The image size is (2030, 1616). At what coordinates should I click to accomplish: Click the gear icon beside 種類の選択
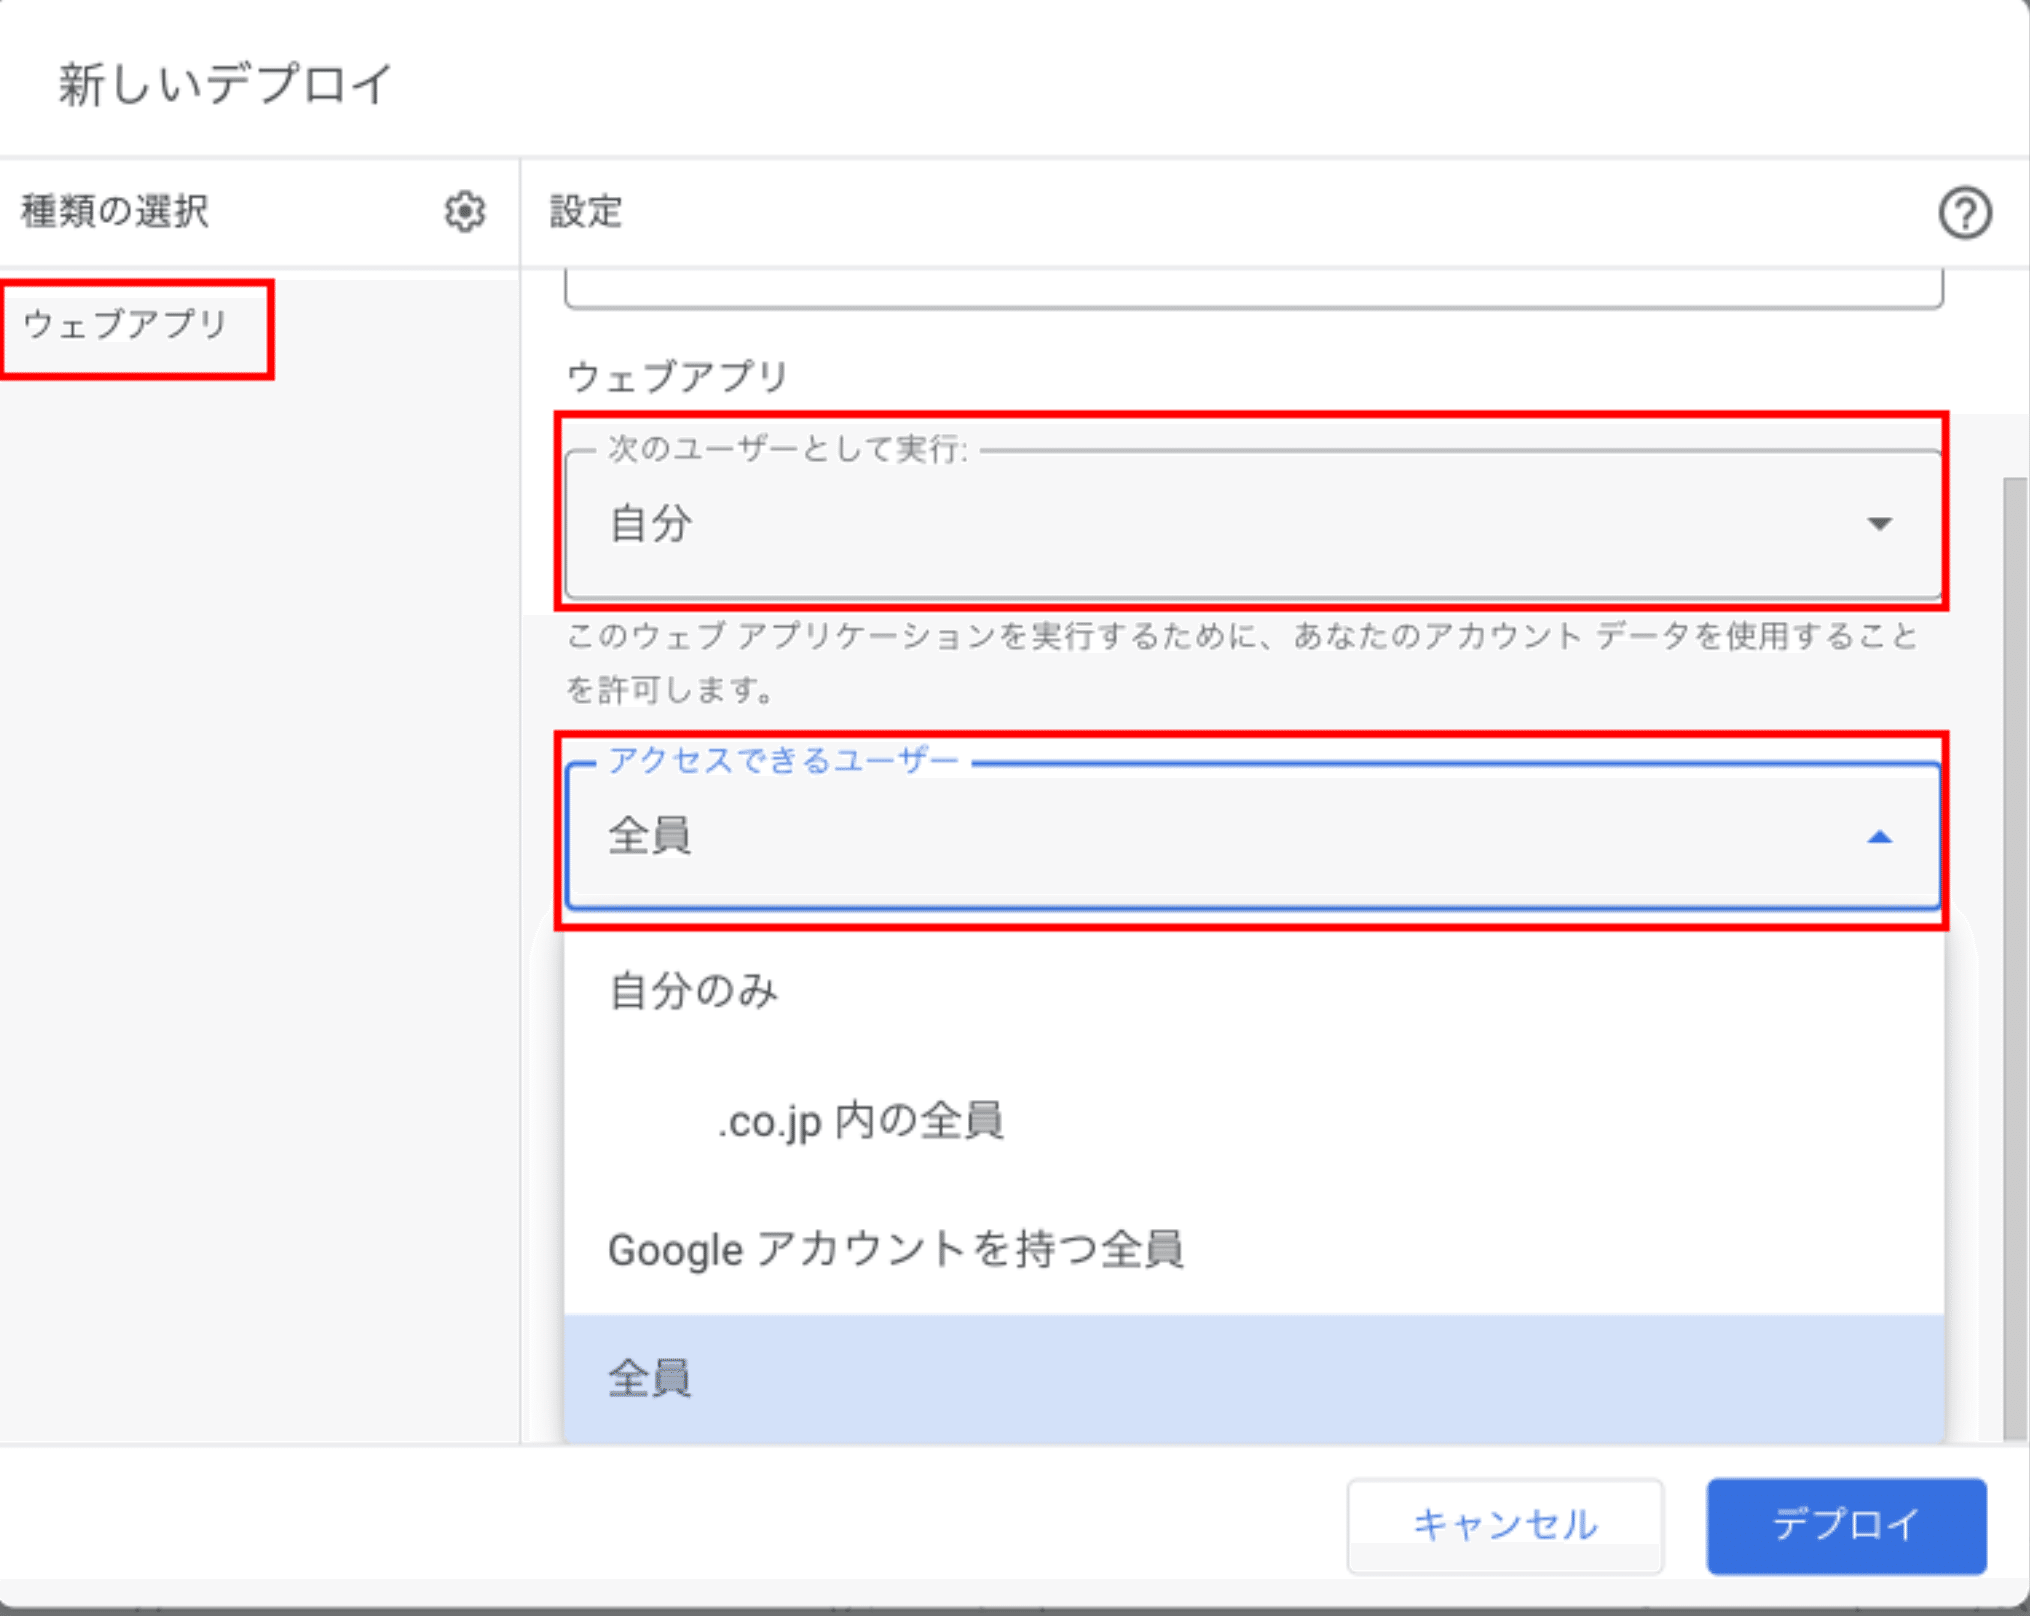pos(464,212)
